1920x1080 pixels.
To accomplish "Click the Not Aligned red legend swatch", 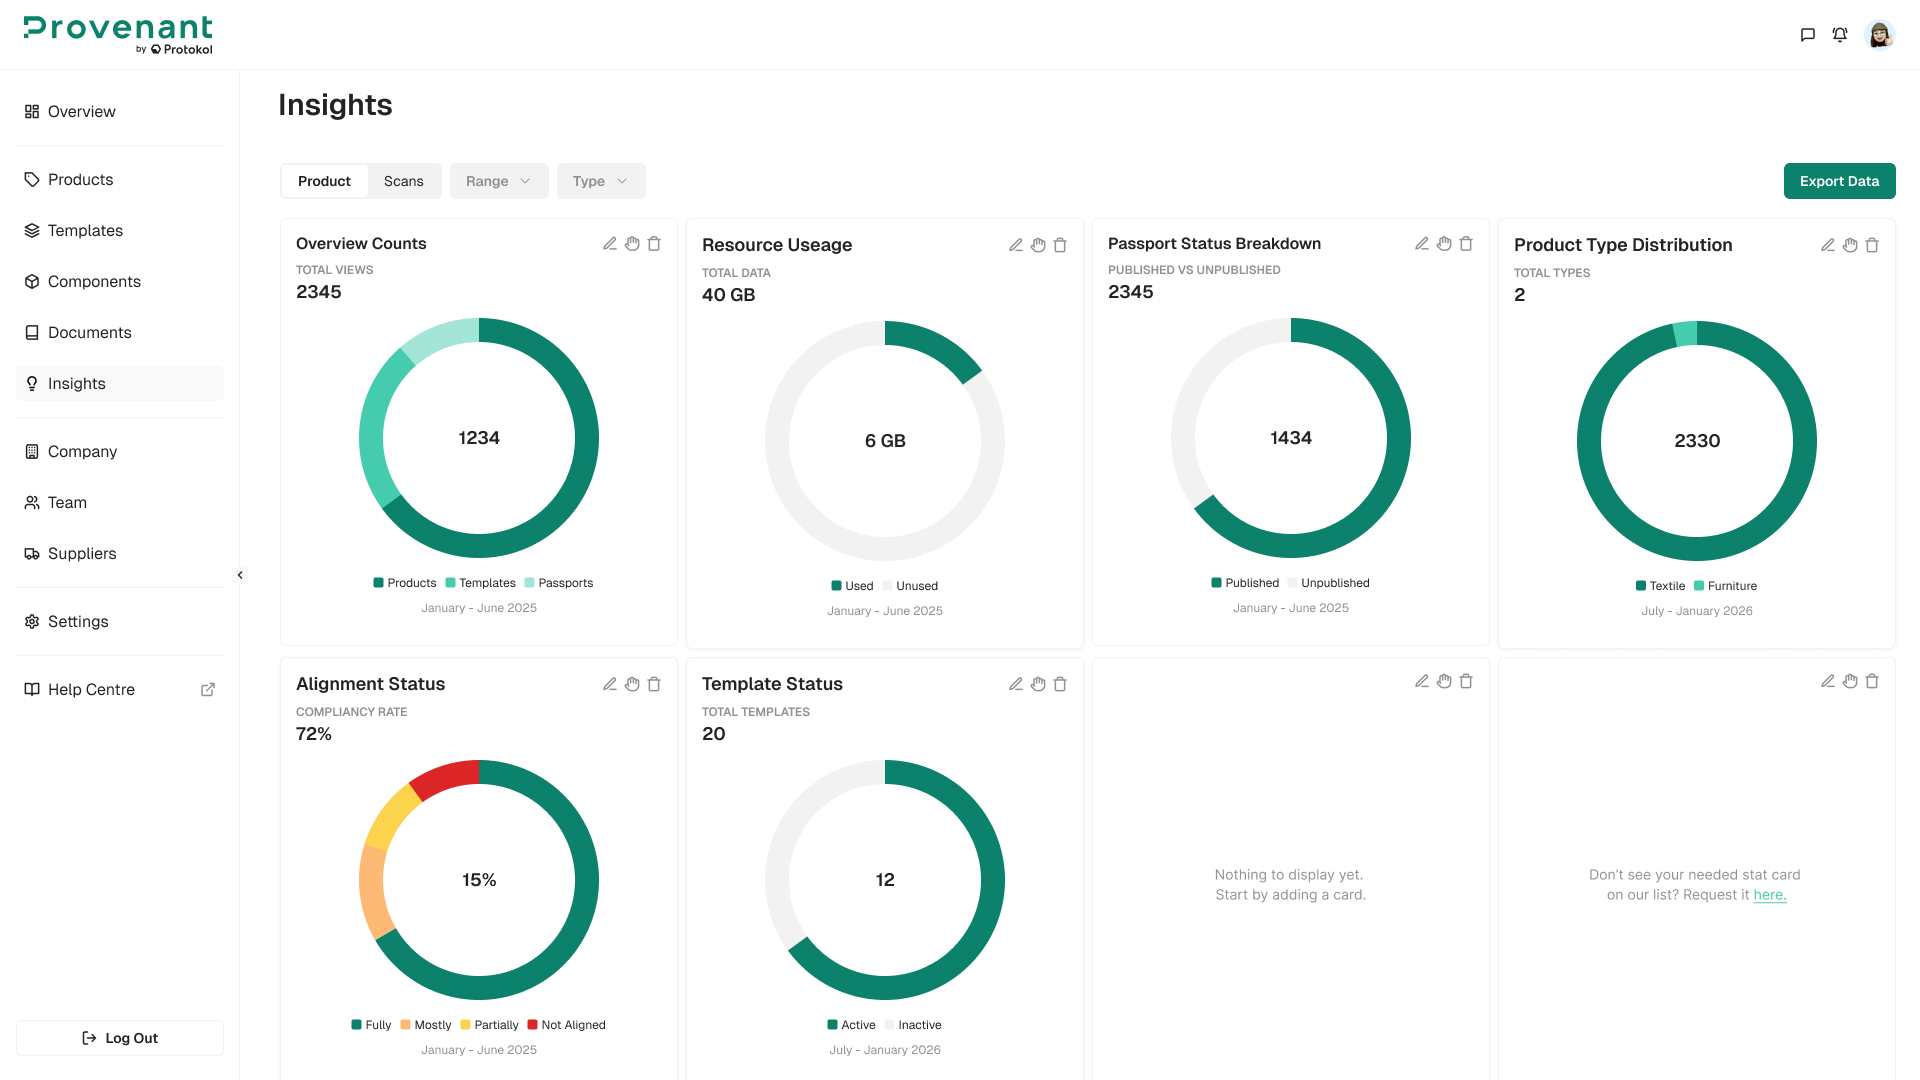I will pyautogui.click(x=533, y=1025).
